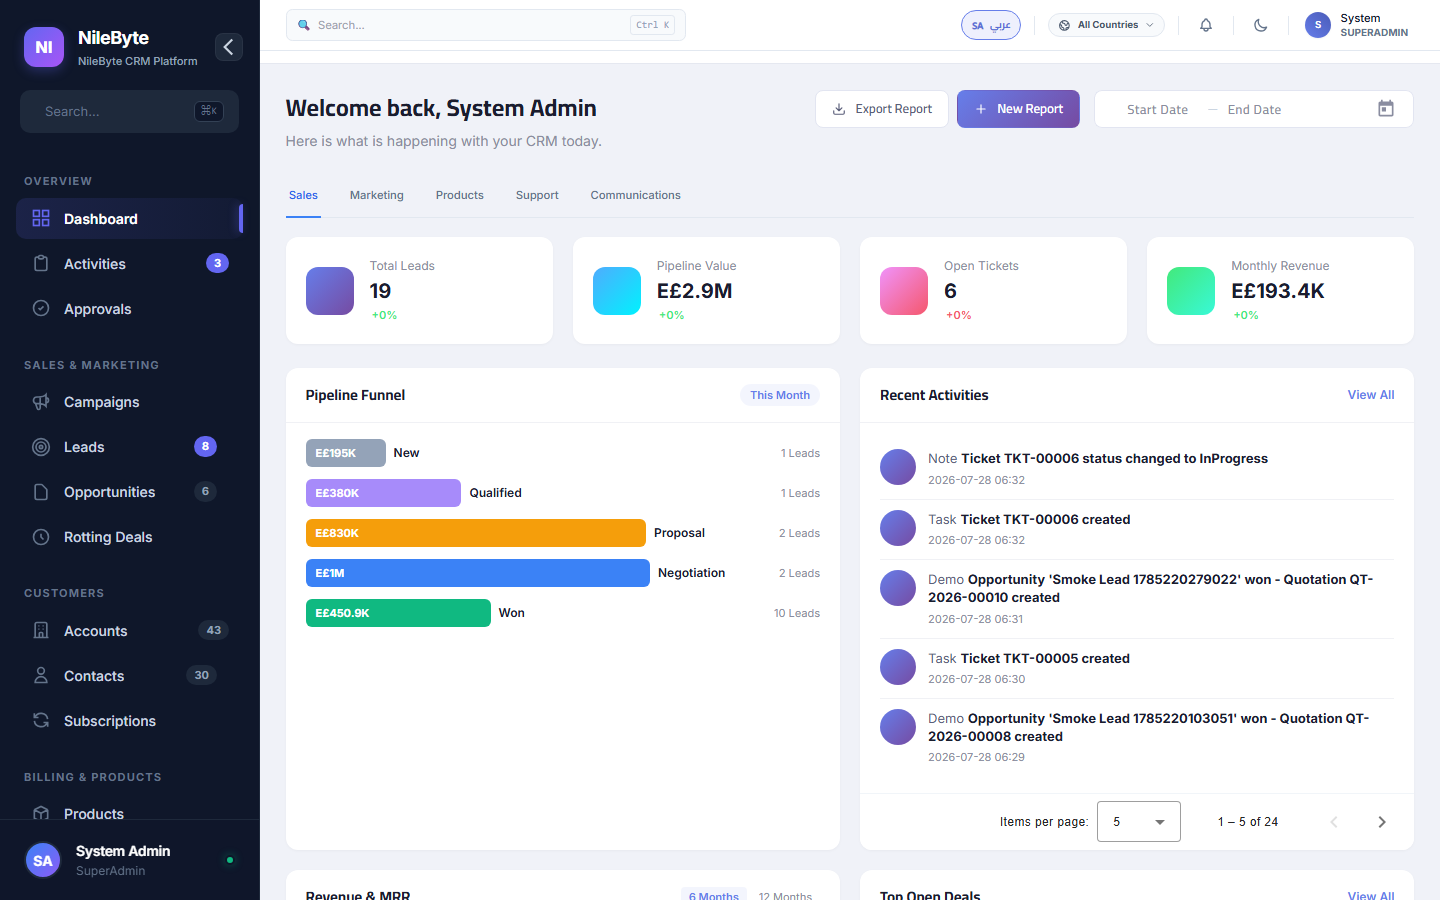Click the Negotiation funnel bar E£1M
This screenshot has height=900, width=1440.
click(x=478, y=573)
